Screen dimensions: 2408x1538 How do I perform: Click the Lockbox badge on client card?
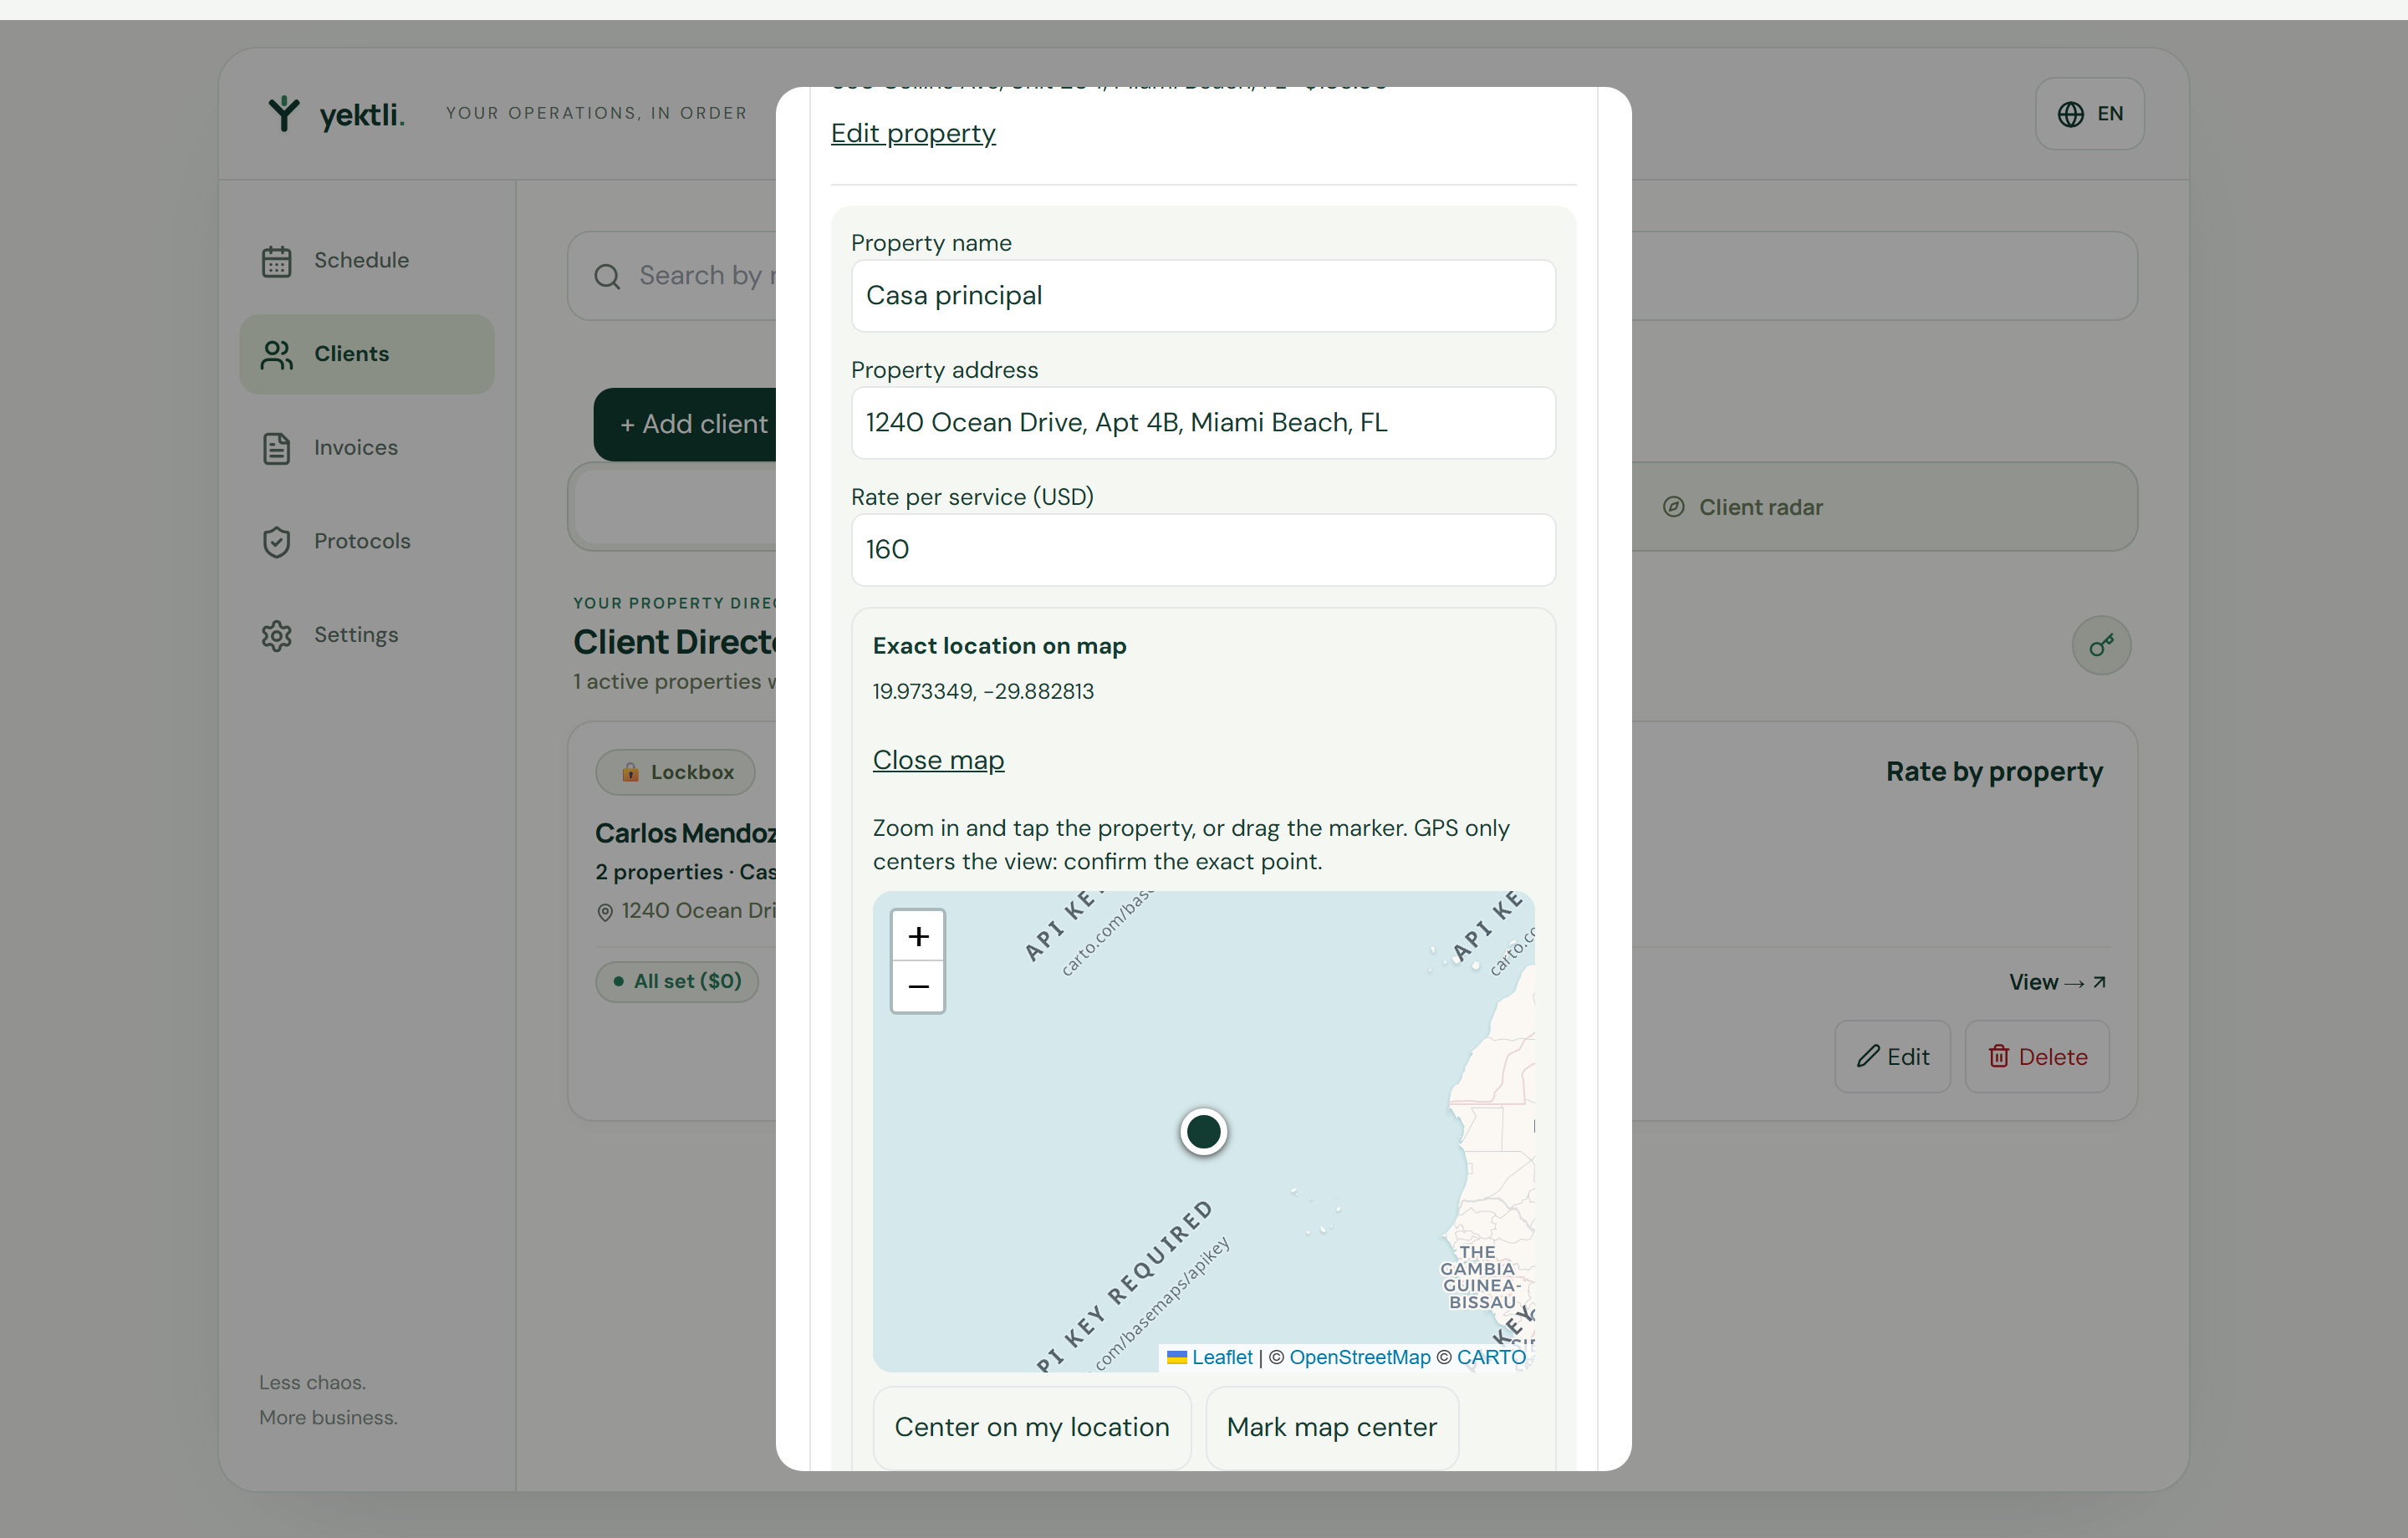coord(676,772)
